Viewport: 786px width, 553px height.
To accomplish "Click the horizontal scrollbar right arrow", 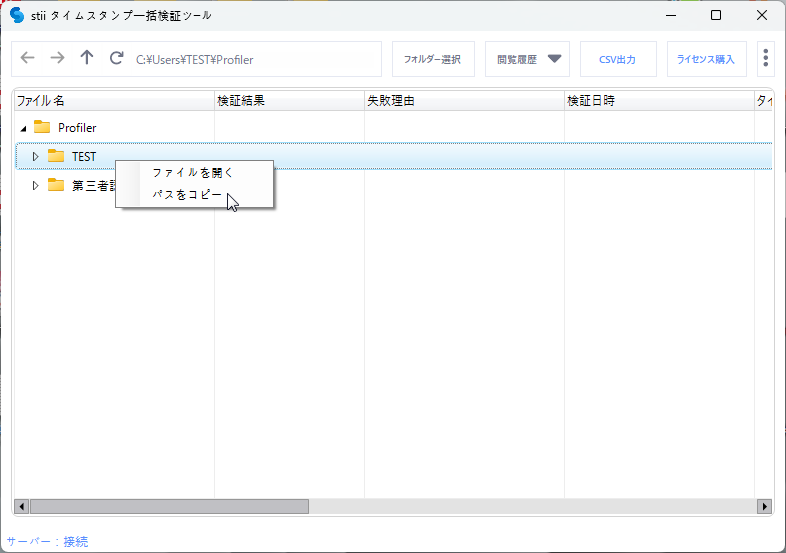I will click(765, 506).
